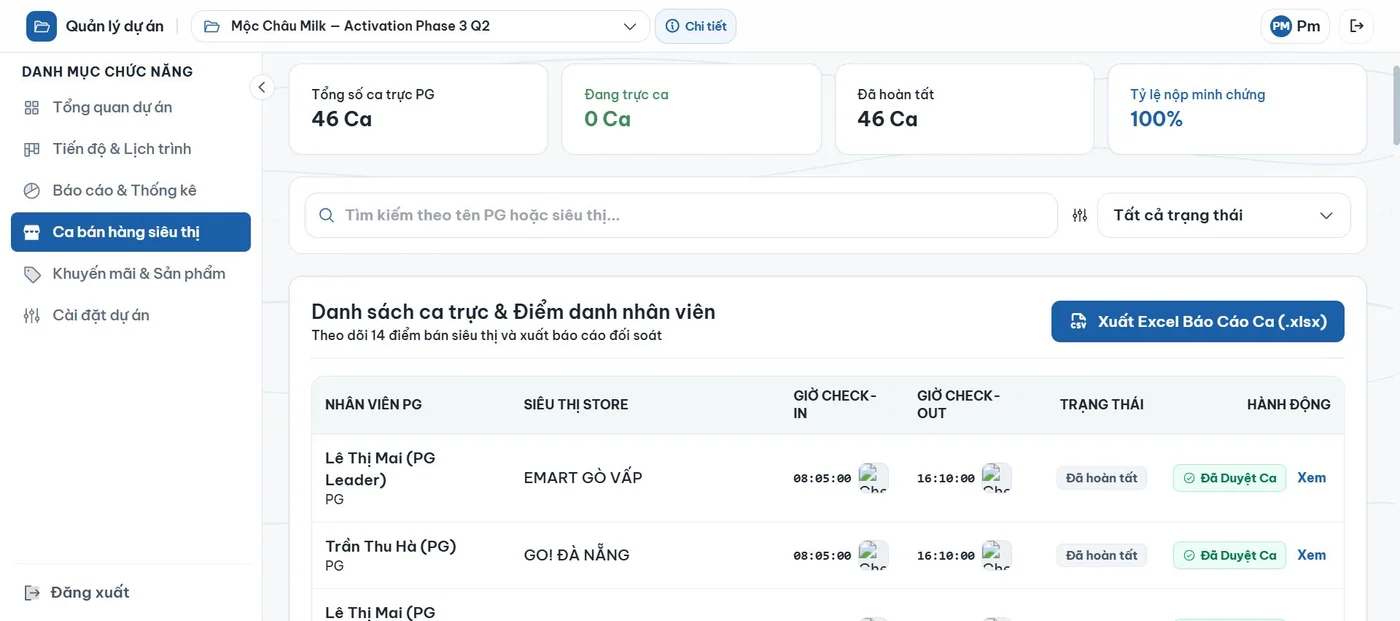Open Trần Thu Hà's check-out photo thumbnail
Viewport: 1400px width, 621px height.
(x=996, y=555)
